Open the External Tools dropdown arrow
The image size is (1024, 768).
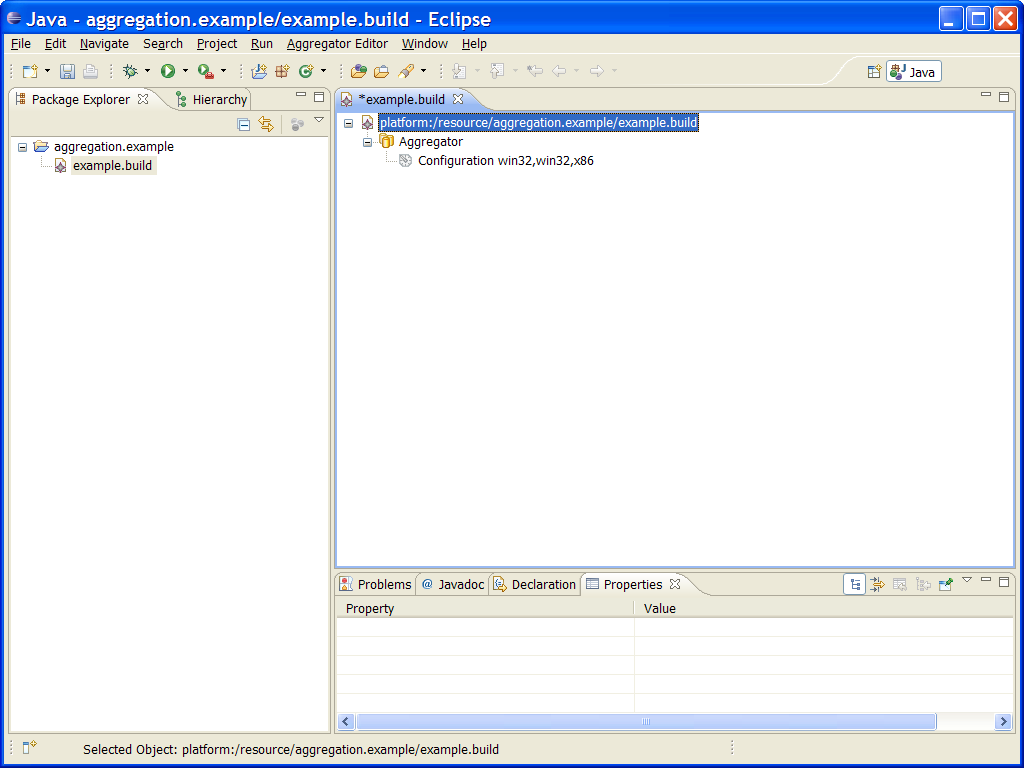pyautogui.click(x=223, y=71)
